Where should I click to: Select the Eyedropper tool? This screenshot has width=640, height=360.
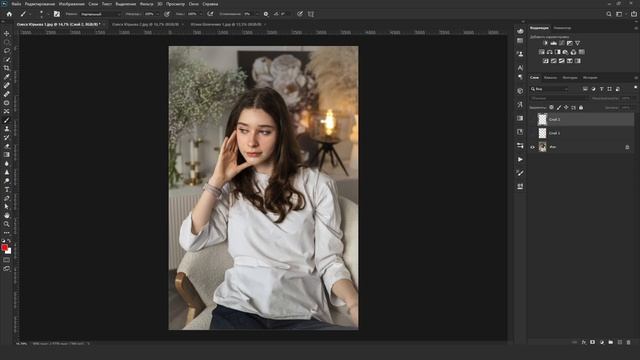[7, 77]
